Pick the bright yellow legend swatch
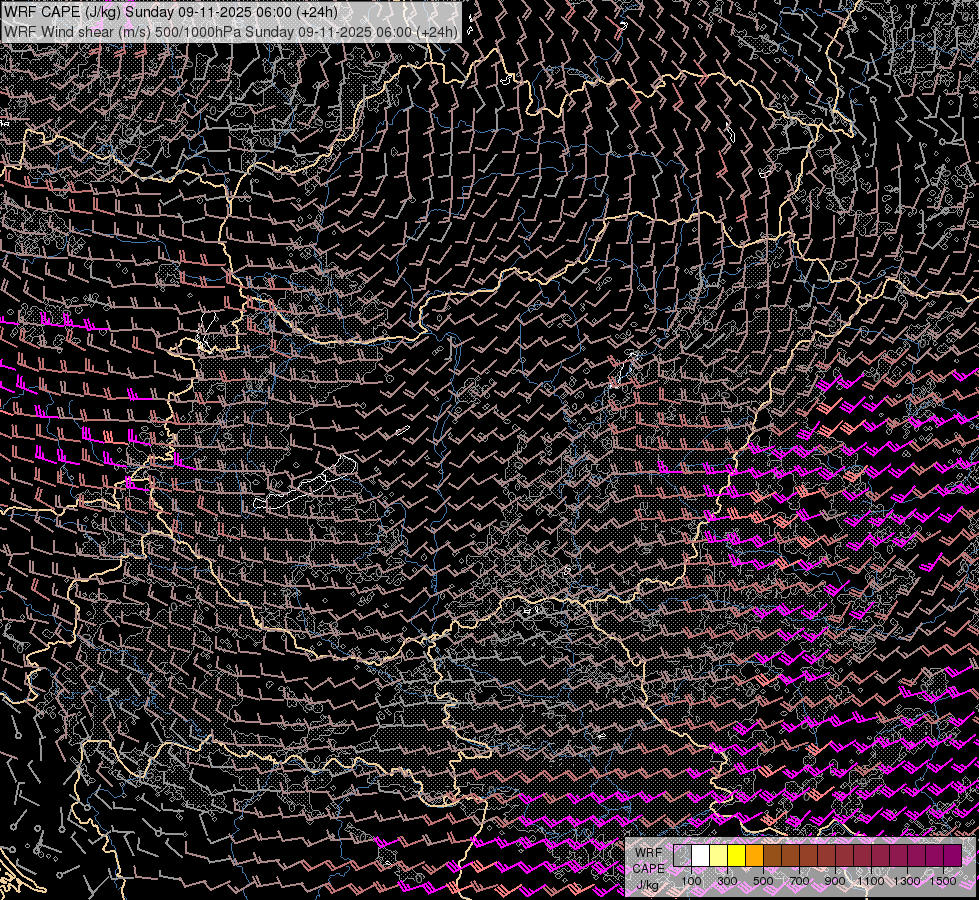 click(x=737, y=856)
